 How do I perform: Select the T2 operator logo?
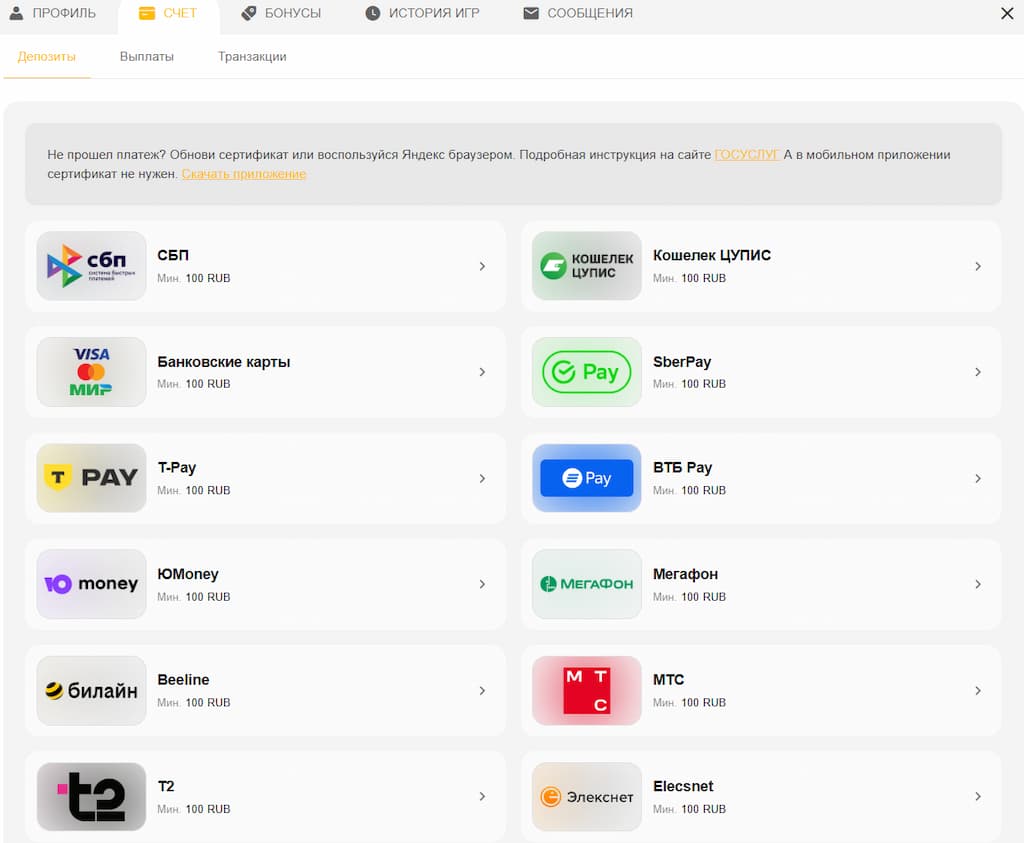(91, 797)
